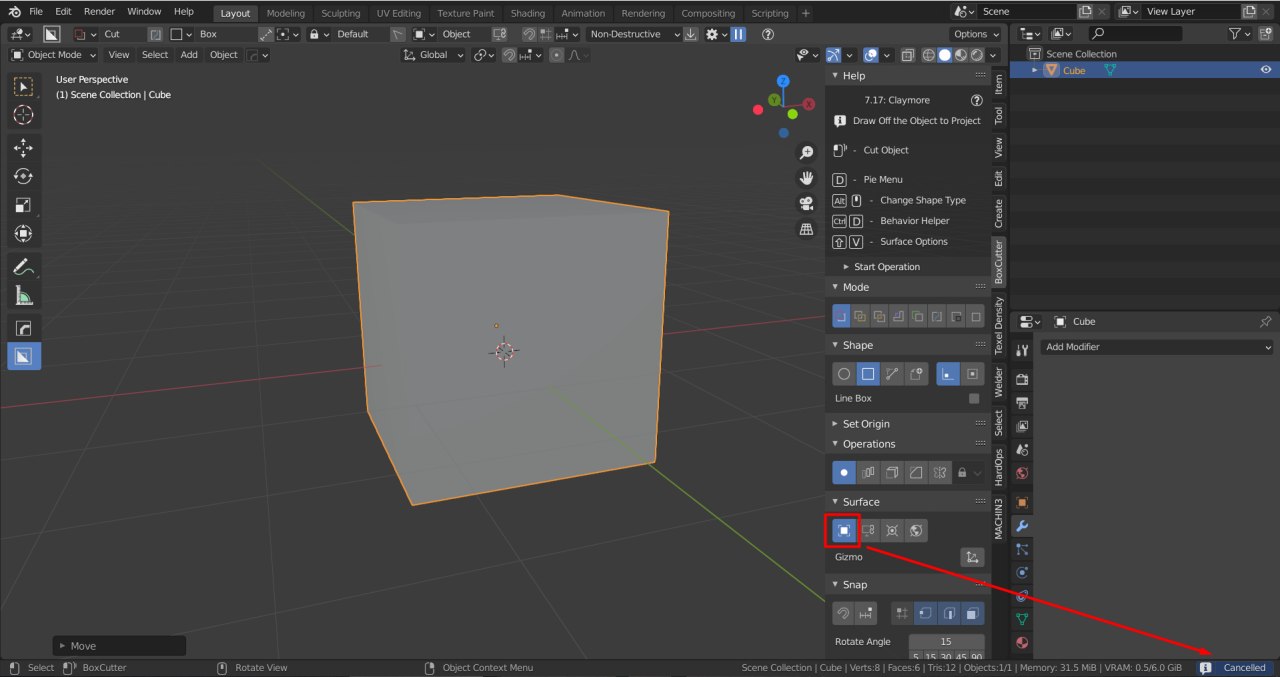Viewport: 1280px width, 677px height.
Task: Open outliner filter funnel dropdown
Action: (x=1240, y=34)
